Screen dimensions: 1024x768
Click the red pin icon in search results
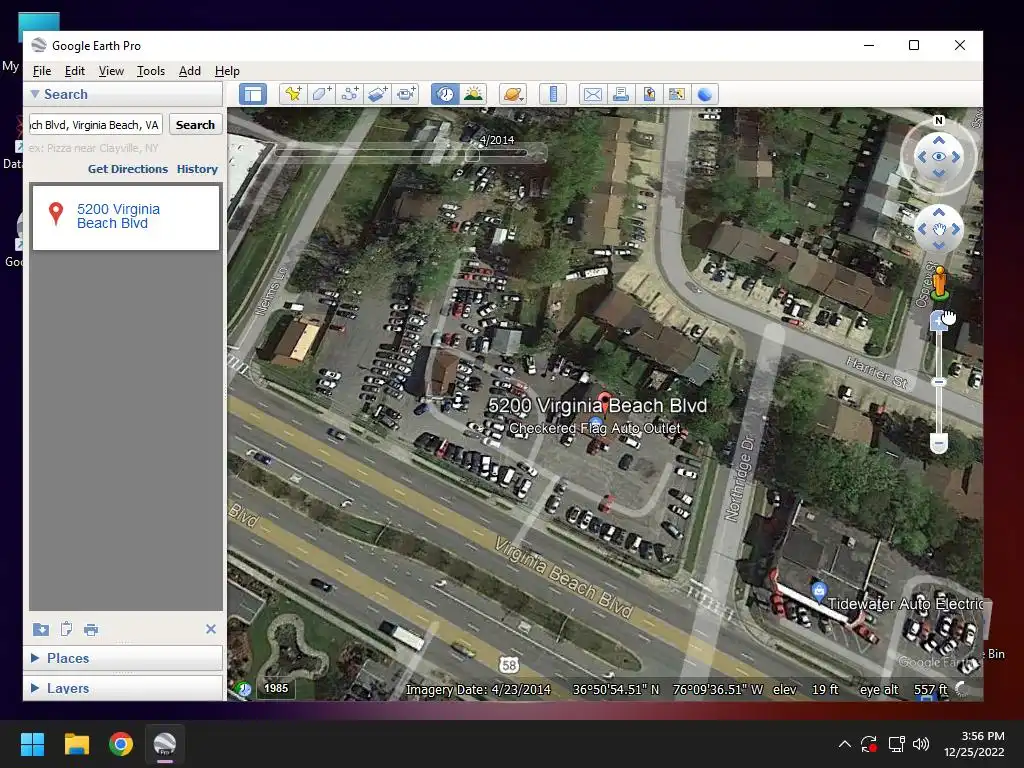tap(56, 214)
